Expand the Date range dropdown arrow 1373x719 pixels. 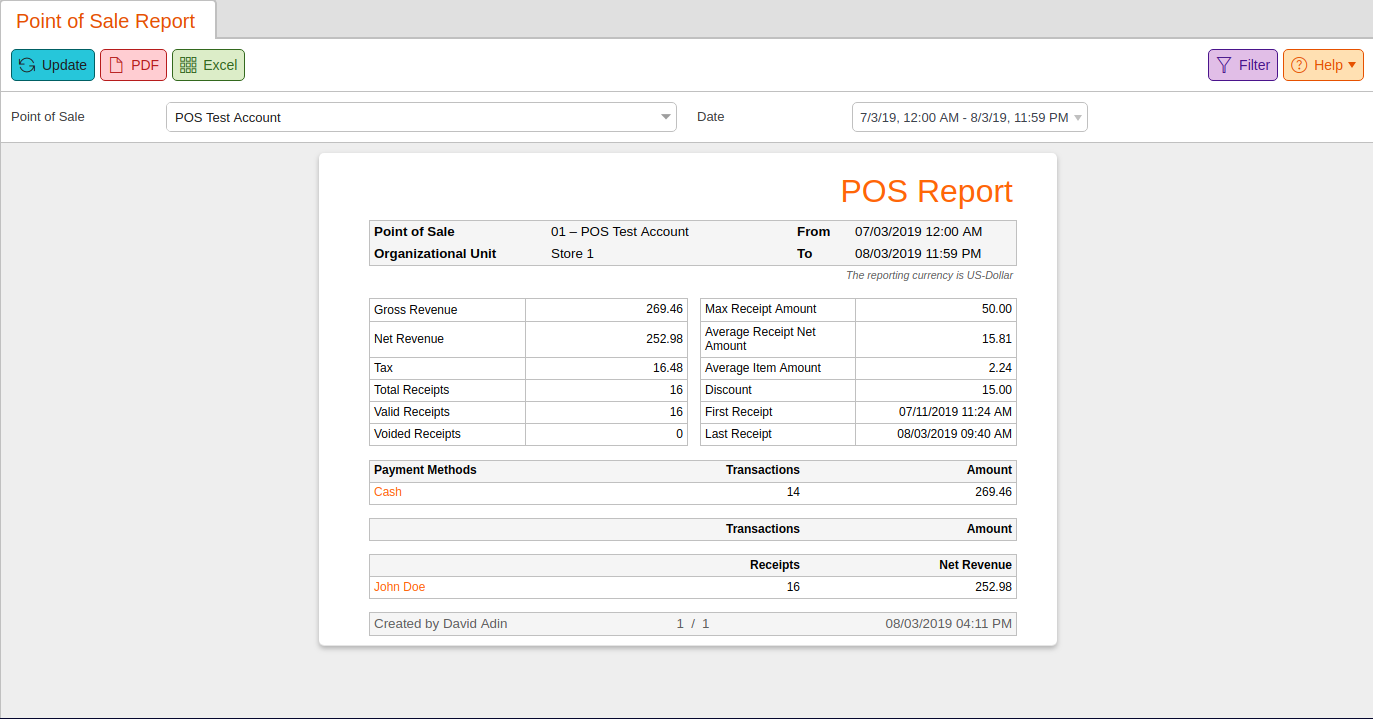(x=1078, y=117)
